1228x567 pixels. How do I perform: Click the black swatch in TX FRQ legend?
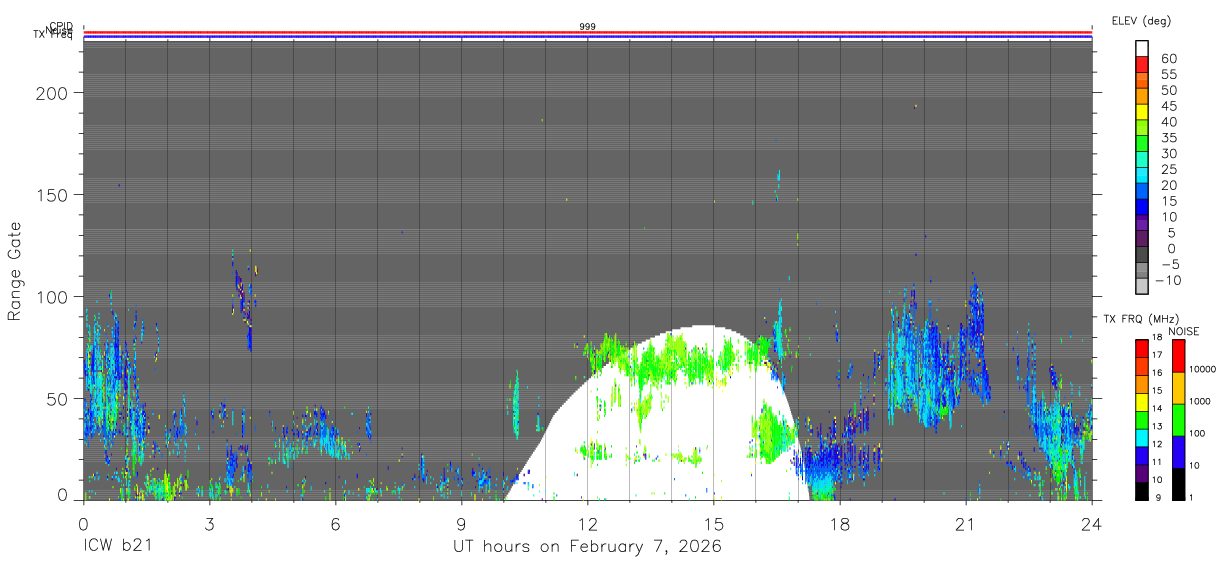(1142, 491)
